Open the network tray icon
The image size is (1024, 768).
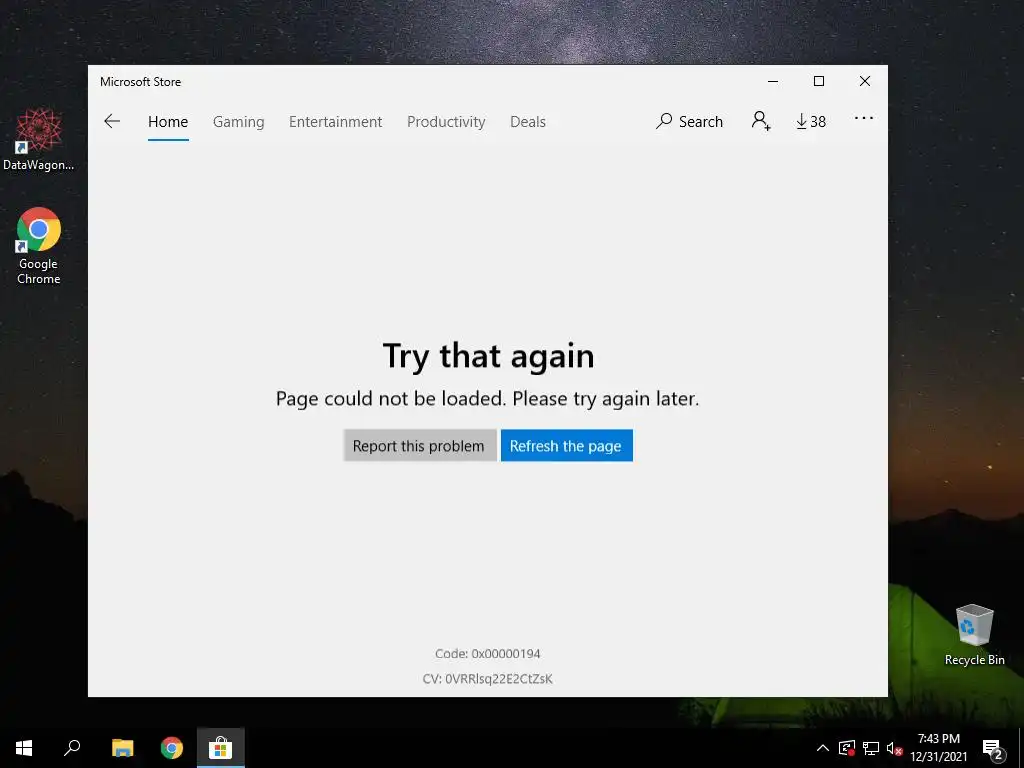[x=871, y=748]
